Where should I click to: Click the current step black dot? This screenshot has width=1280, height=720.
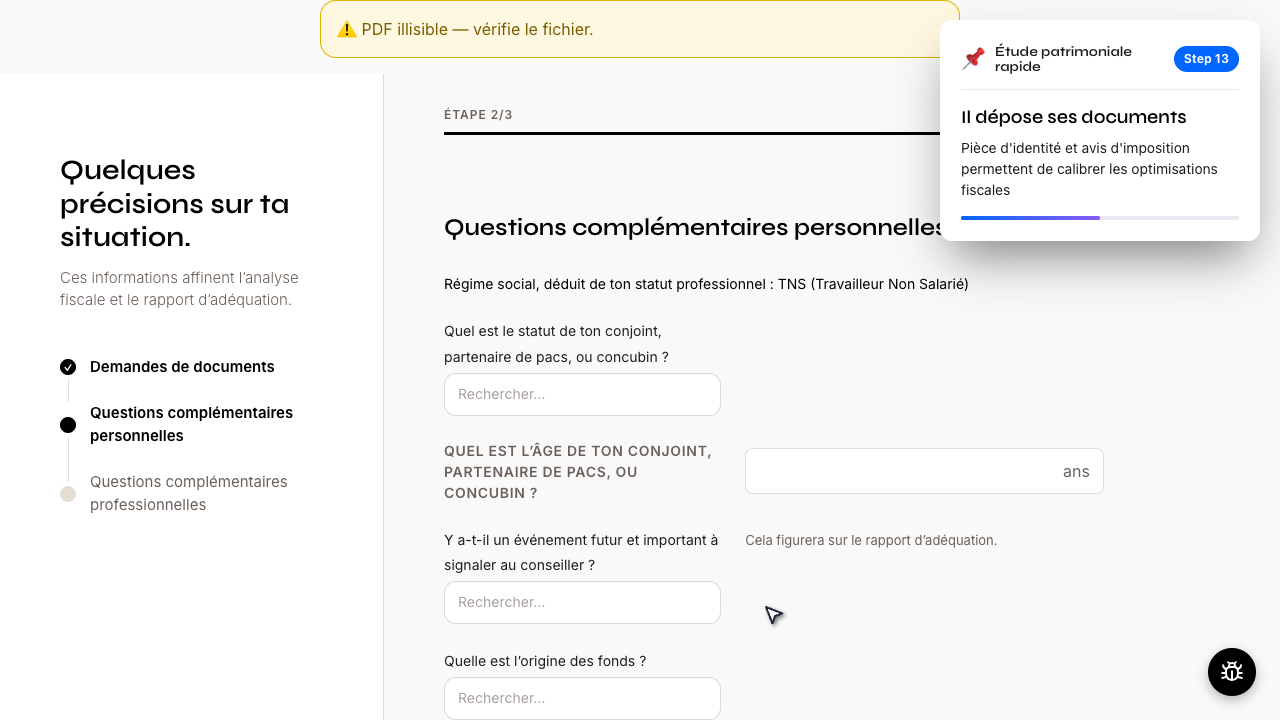tap(68, 425)
